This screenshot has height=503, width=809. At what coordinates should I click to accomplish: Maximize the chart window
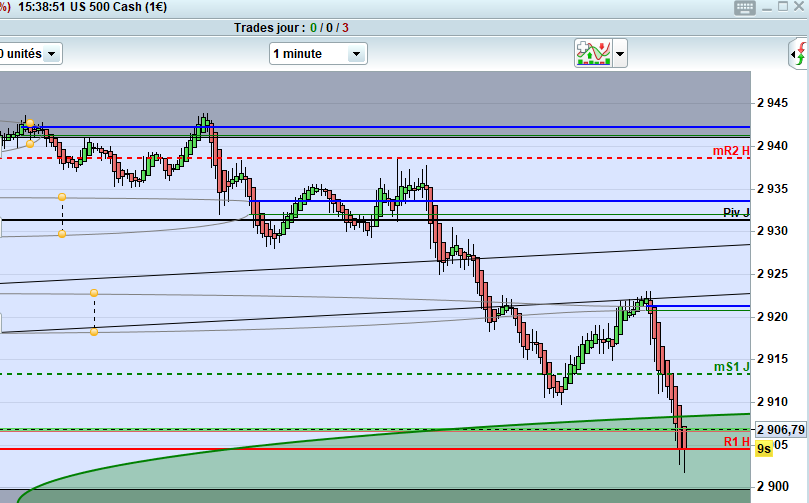pos(783,7)
